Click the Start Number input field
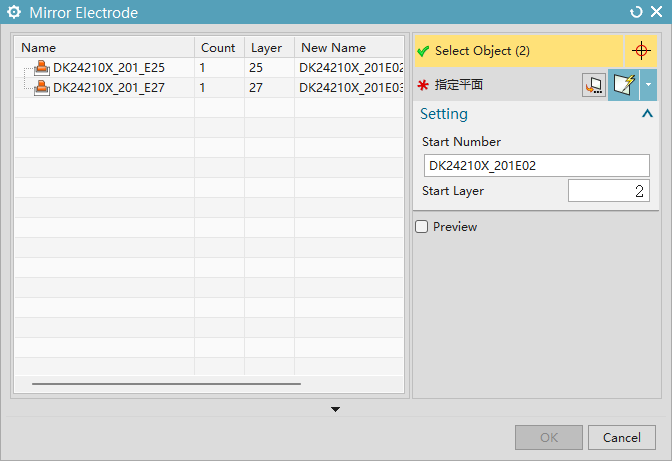 tap(536, 166)
